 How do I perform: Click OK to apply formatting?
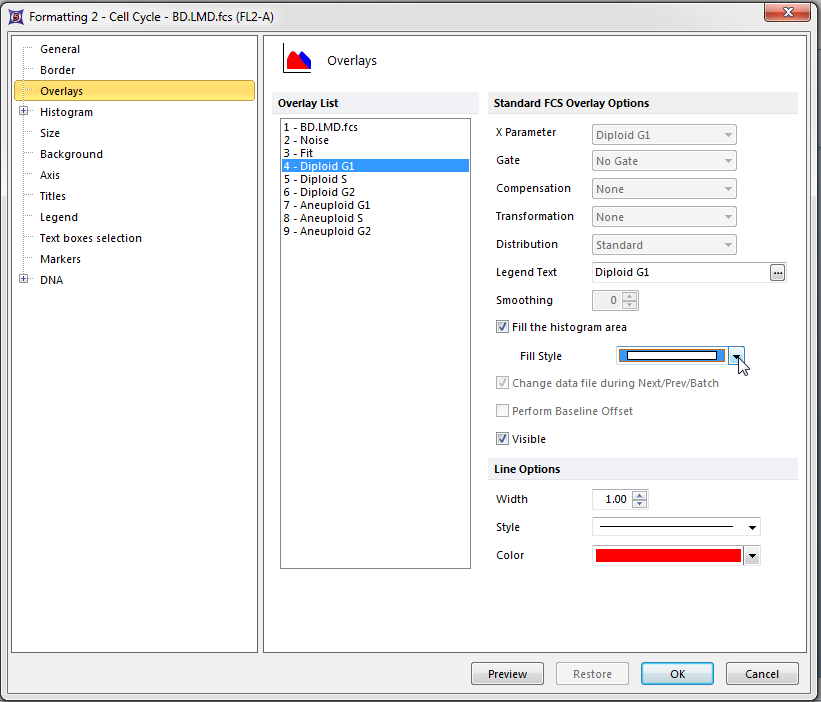[677, 674]
